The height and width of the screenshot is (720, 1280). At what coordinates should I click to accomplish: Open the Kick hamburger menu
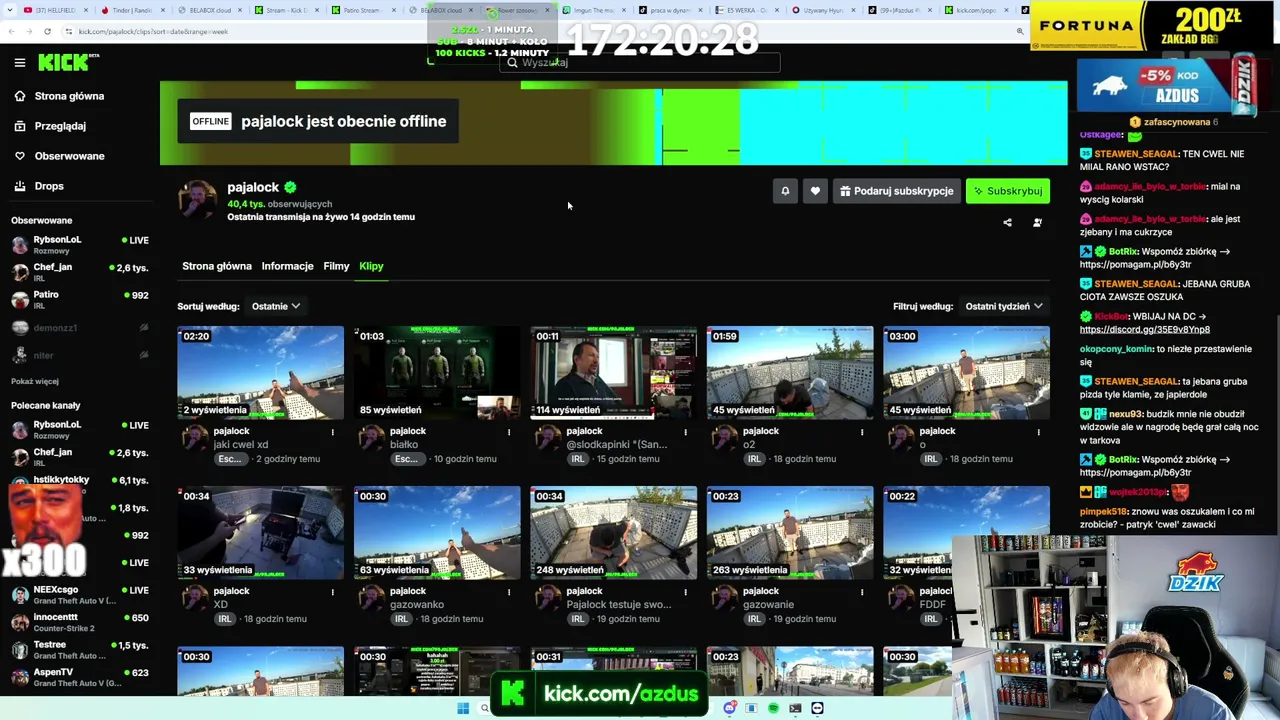click(19, 62)
